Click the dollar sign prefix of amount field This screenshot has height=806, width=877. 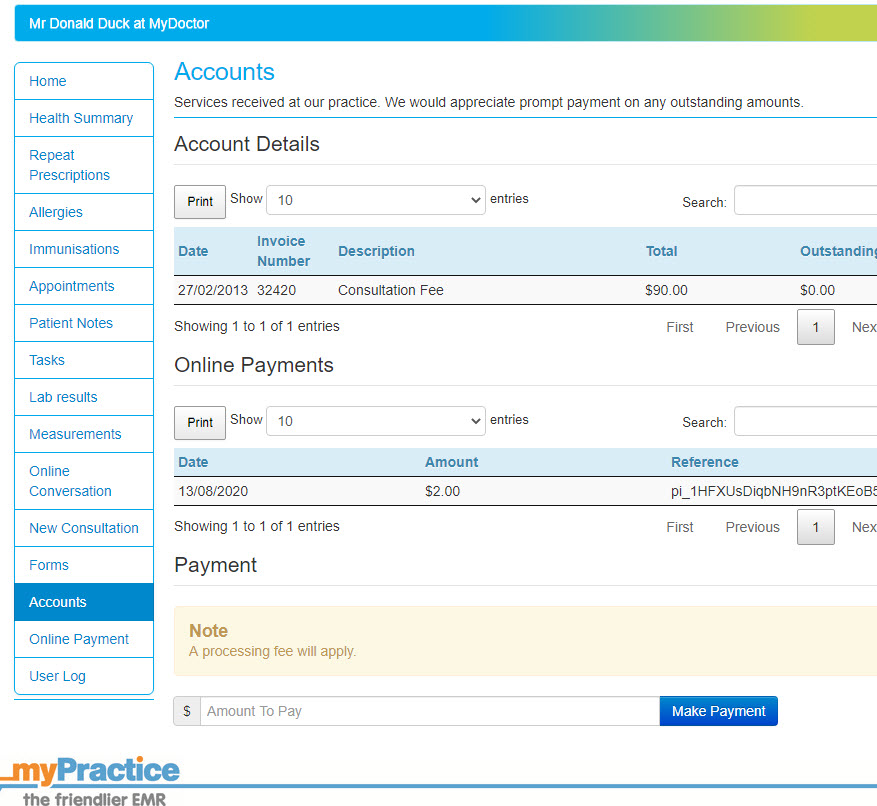[187, 711]
